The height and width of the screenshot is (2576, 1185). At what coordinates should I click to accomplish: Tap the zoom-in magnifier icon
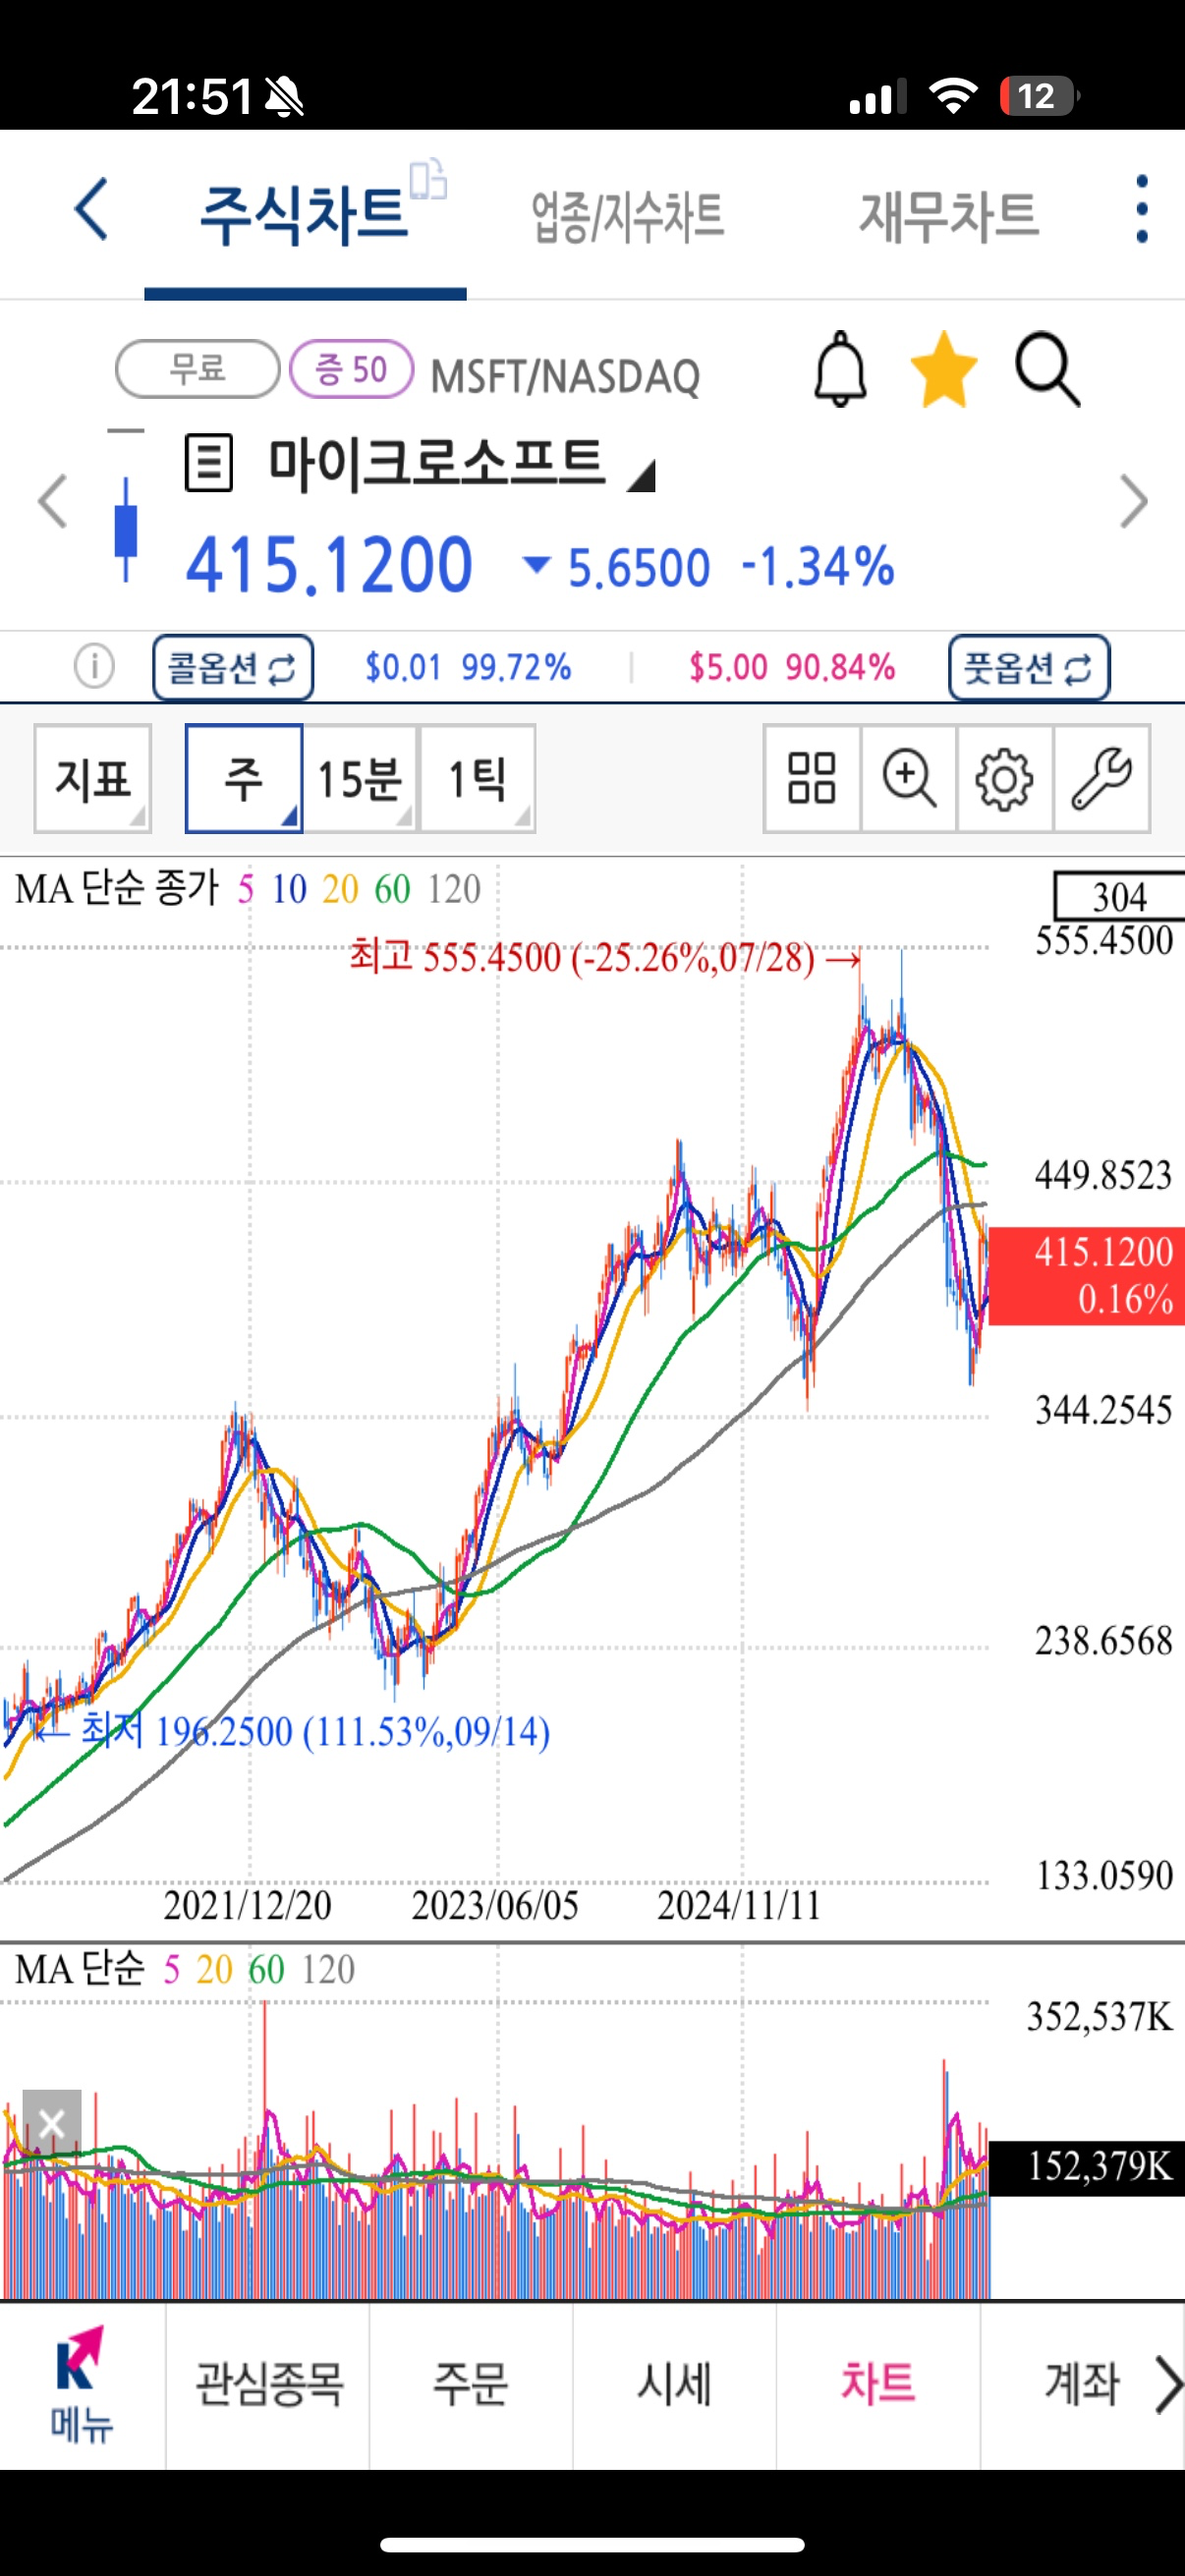coord(908,778)
